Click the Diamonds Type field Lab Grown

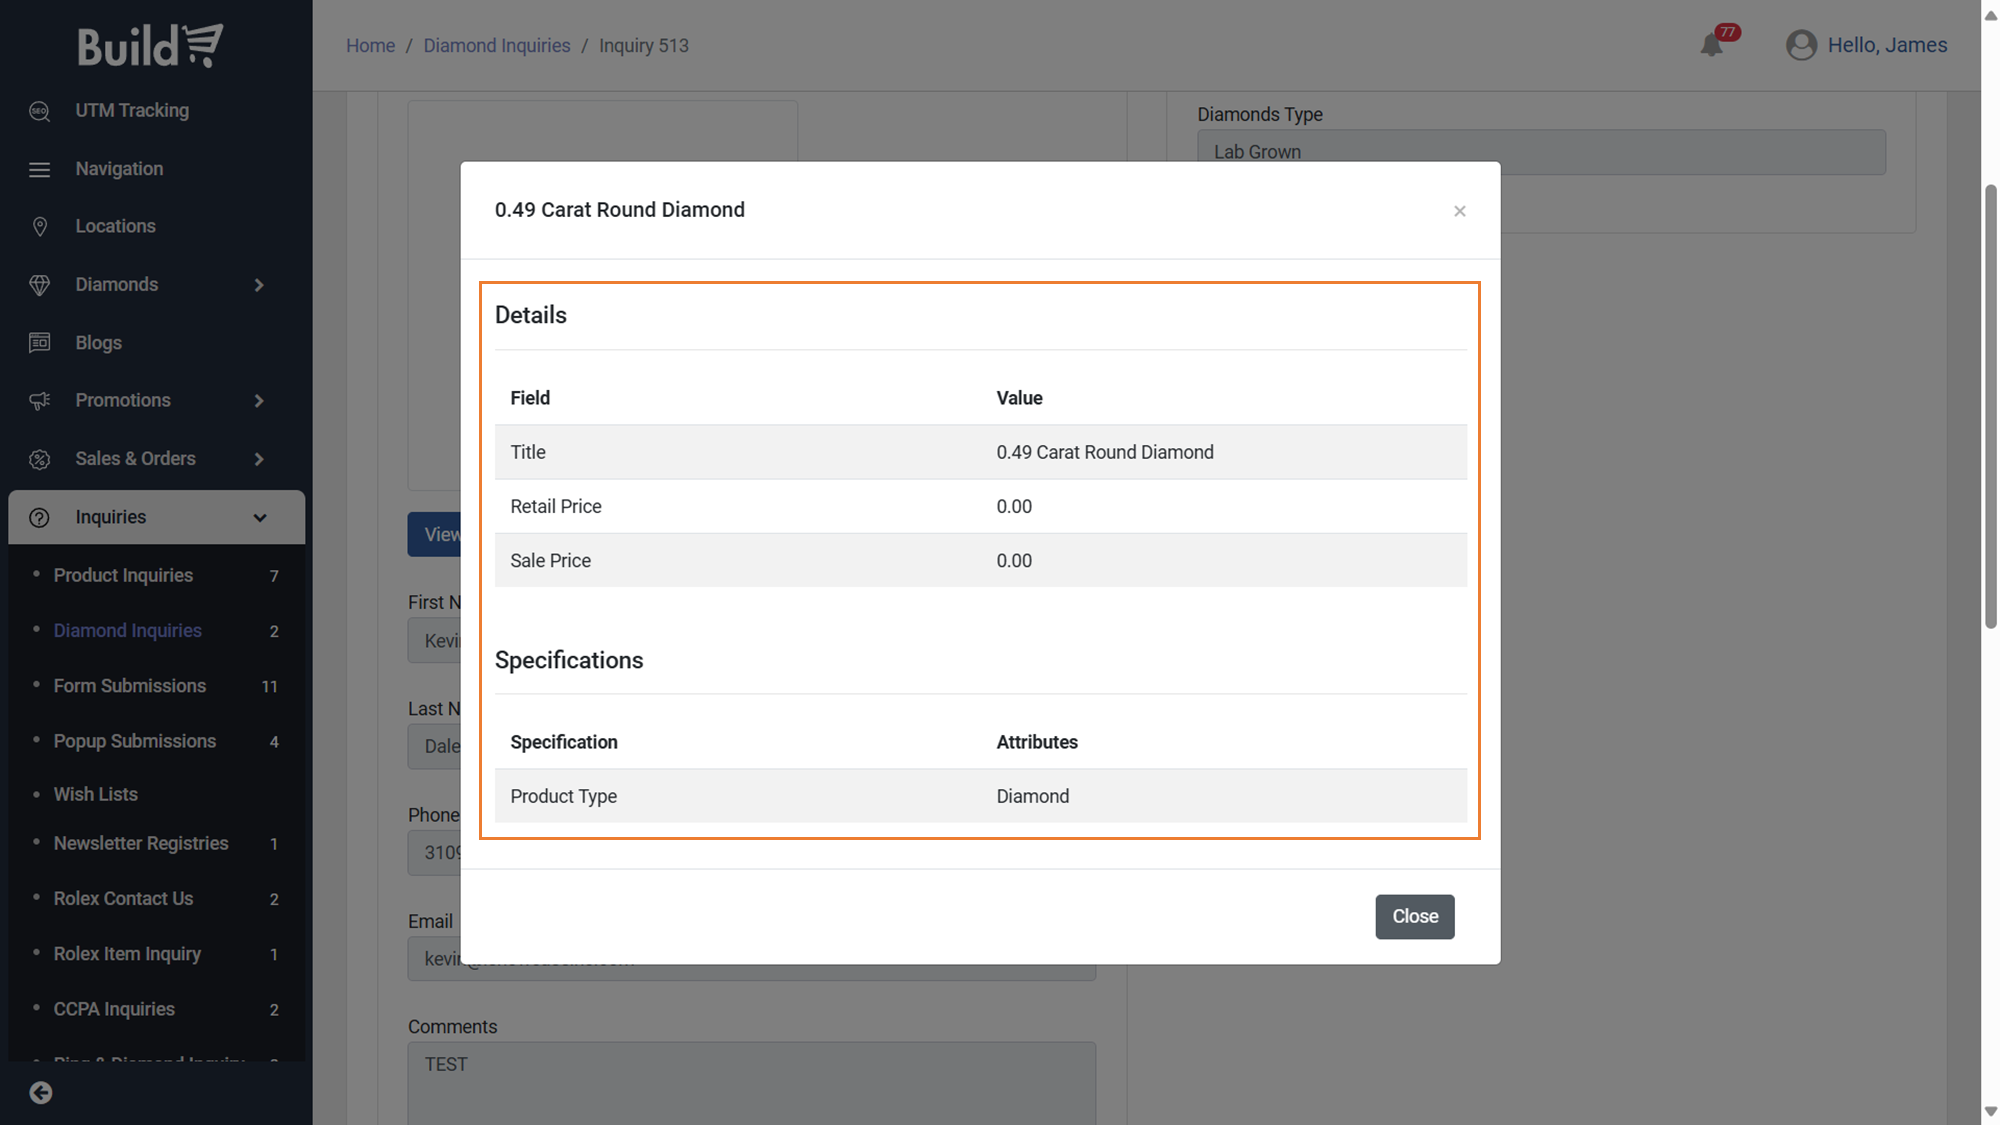[1541, 152]
